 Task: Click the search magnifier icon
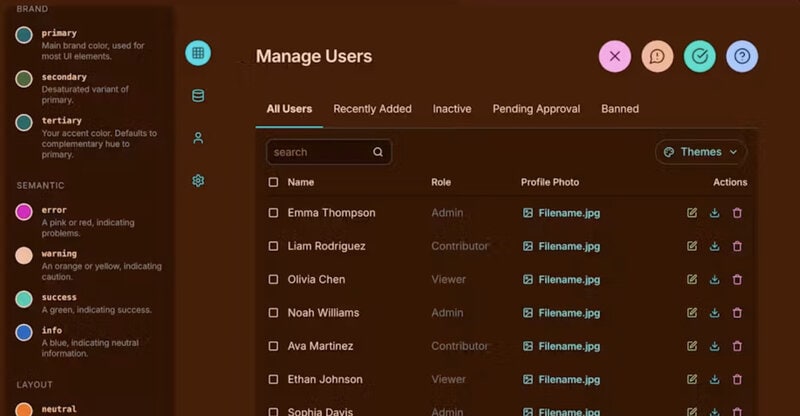[x=378, y=152]
